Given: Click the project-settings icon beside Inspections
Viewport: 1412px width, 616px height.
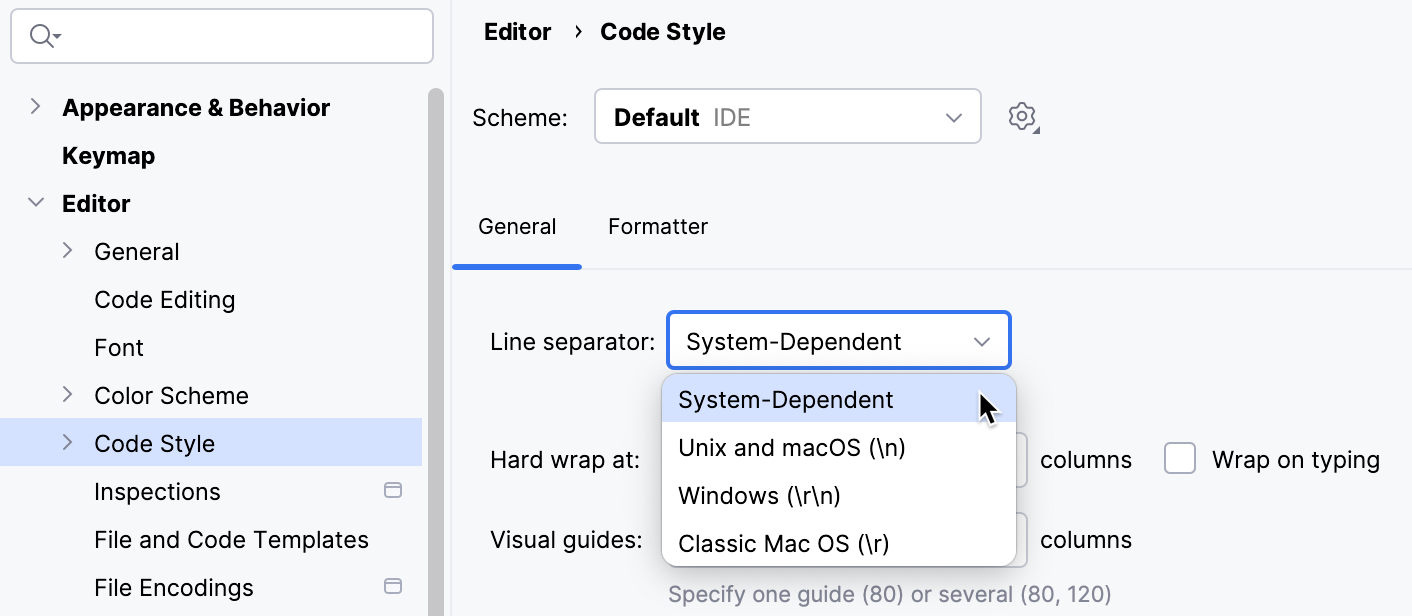Looking at the screenshot, I should point(393,490).
